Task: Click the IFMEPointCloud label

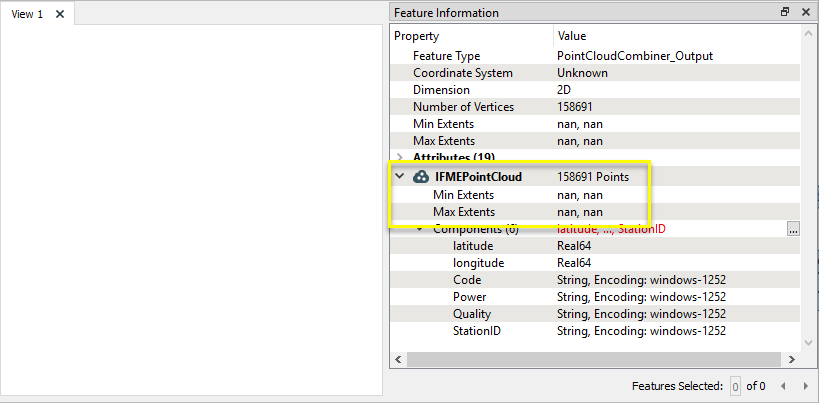Action: pyautogui.click(x=478, y=177)
